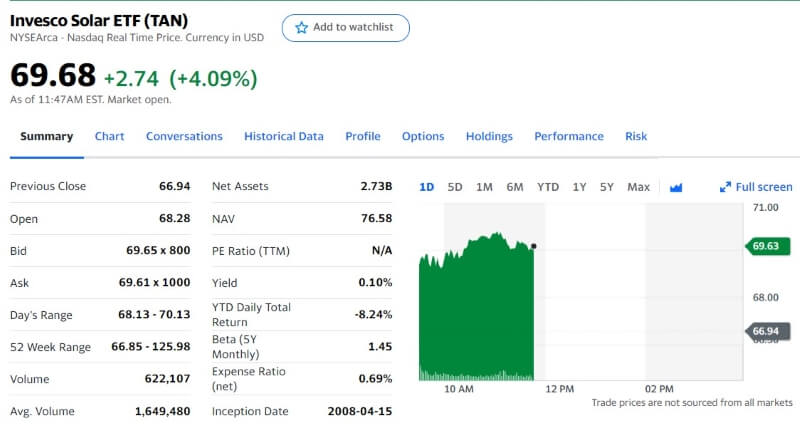Select the 5D chart range
Image resolution: width=800 pixels, height=426 pixels.
coord(455,187)
